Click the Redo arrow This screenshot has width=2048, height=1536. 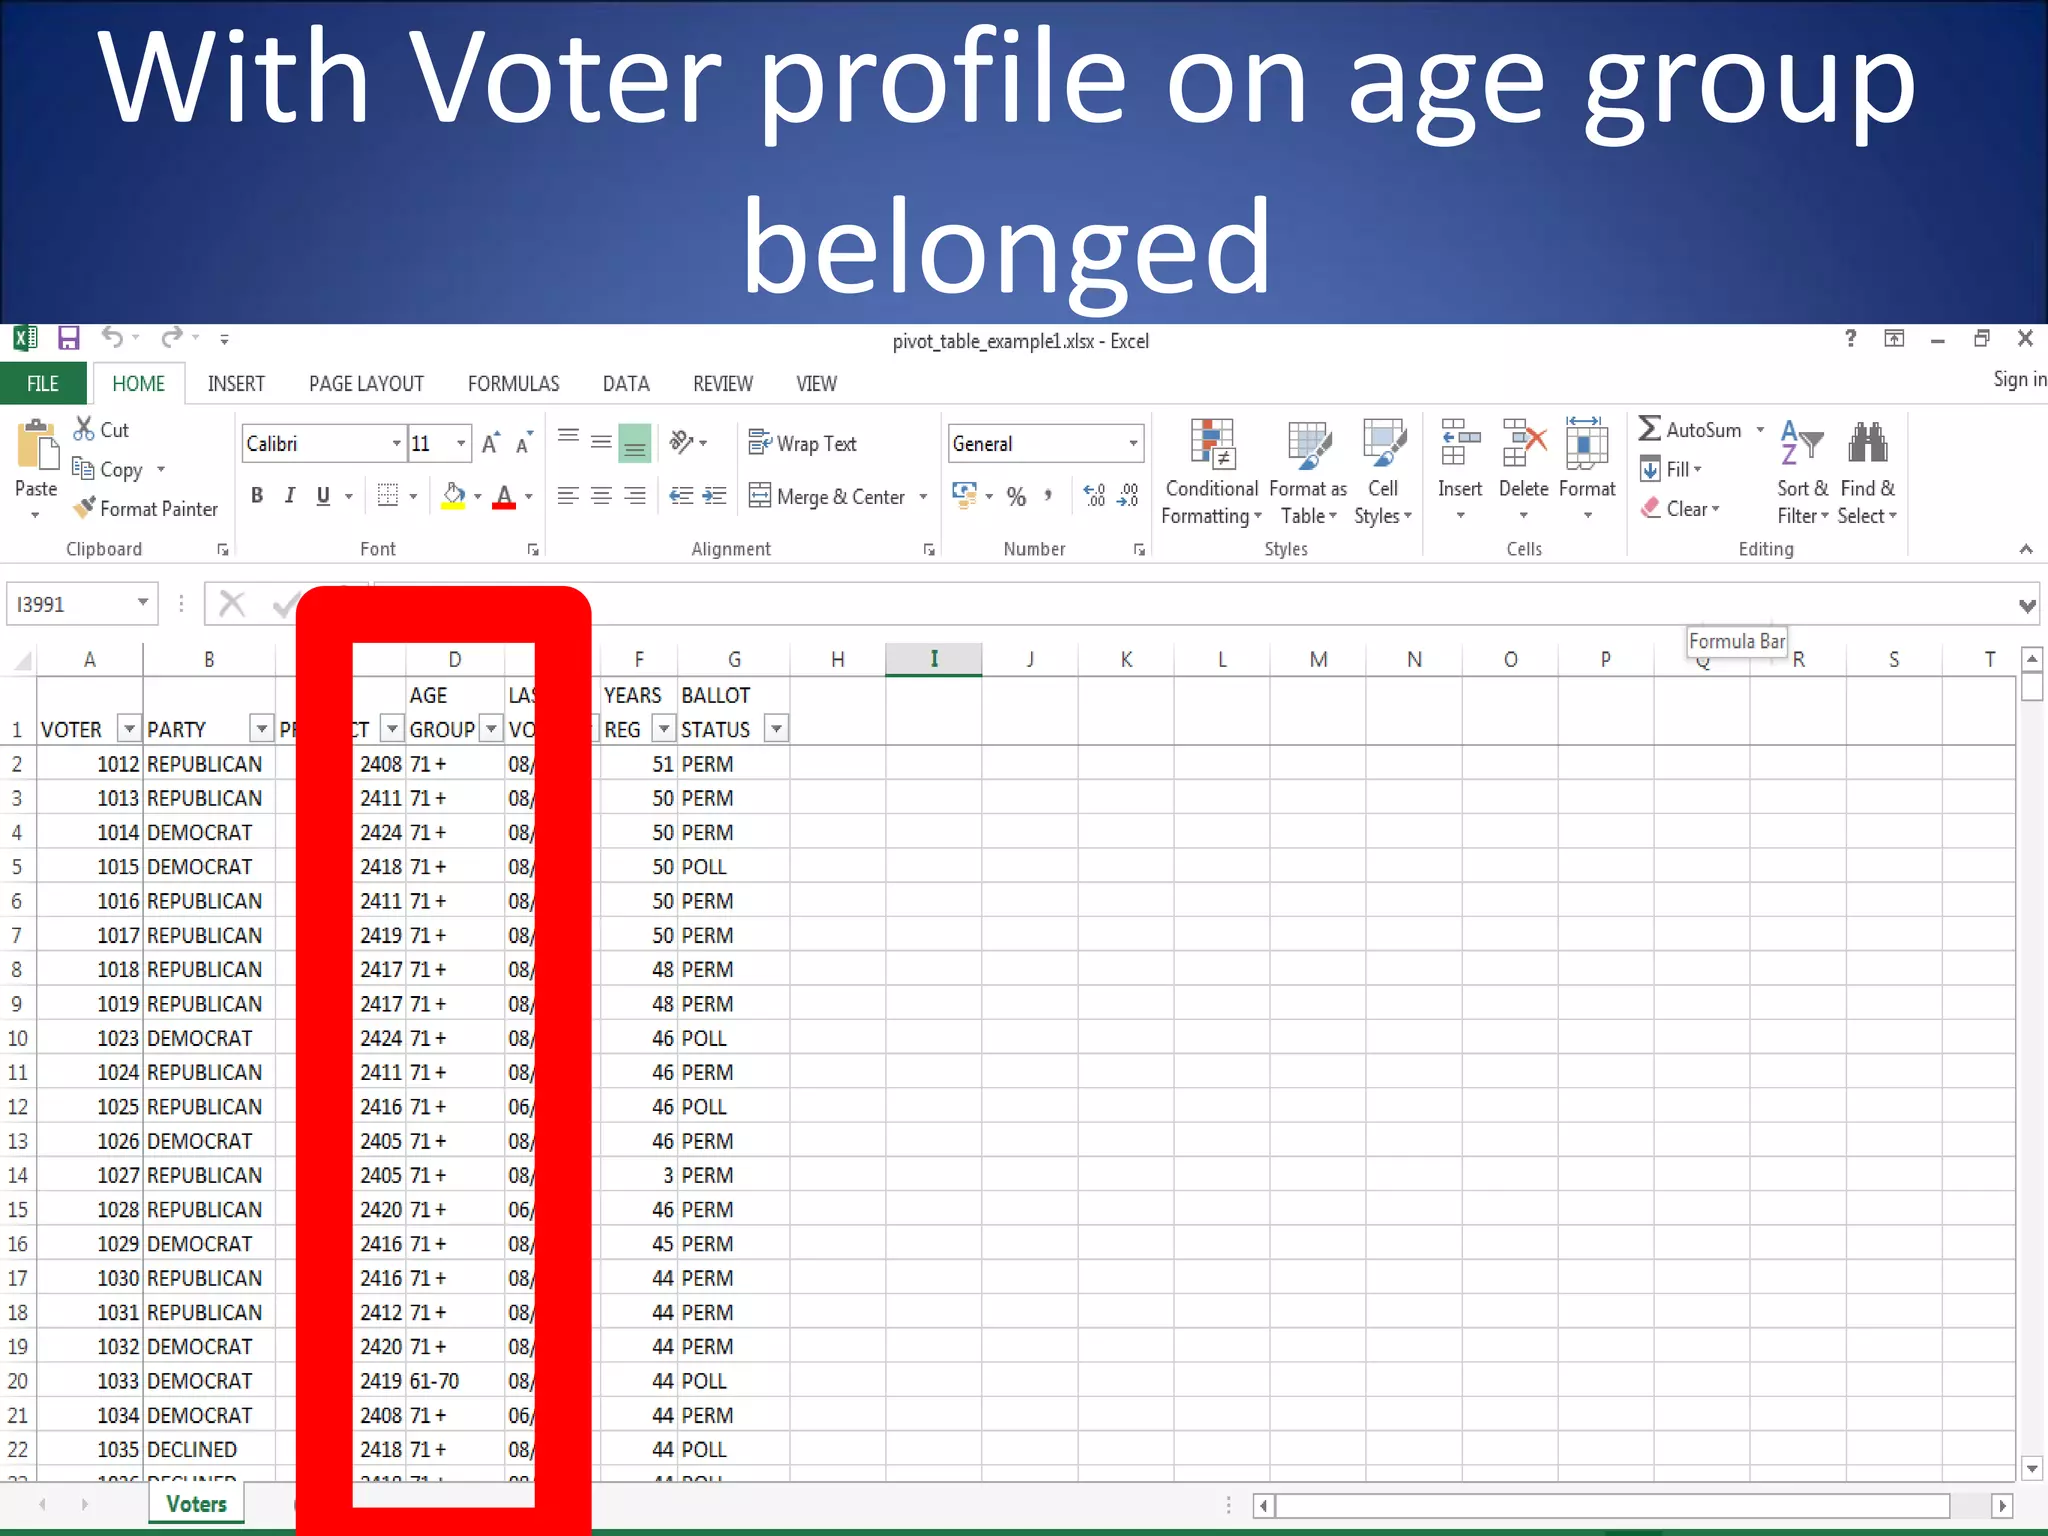[172, 338]
